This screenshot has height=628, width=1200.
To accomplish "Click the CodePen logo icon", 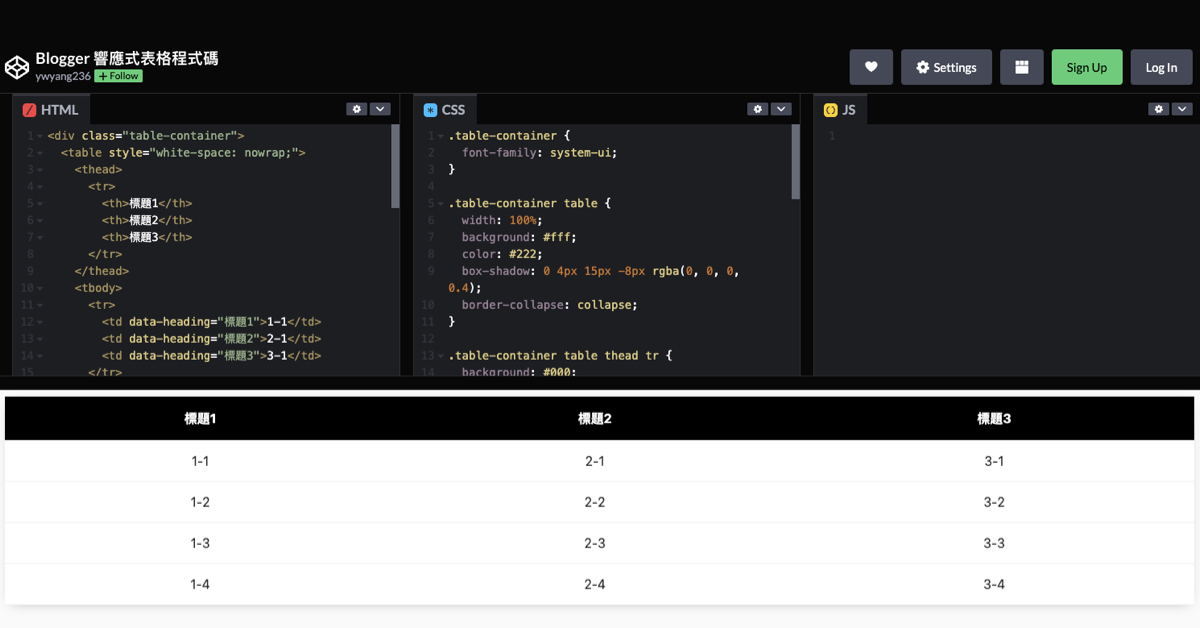I will [17, 67].
